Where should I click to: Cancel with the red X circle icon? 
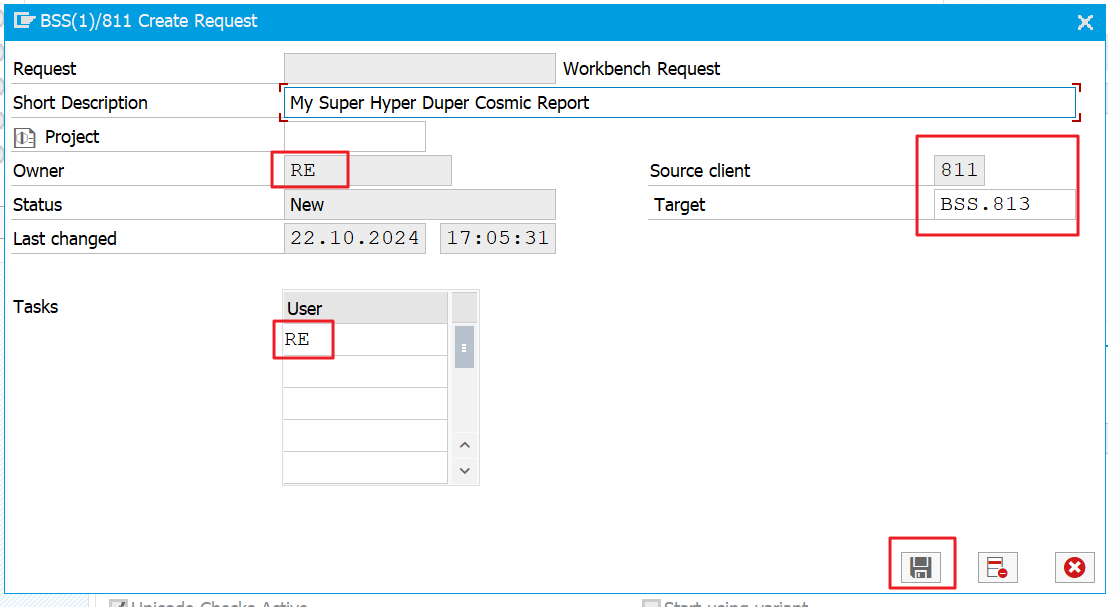(x=1074, y=568)
